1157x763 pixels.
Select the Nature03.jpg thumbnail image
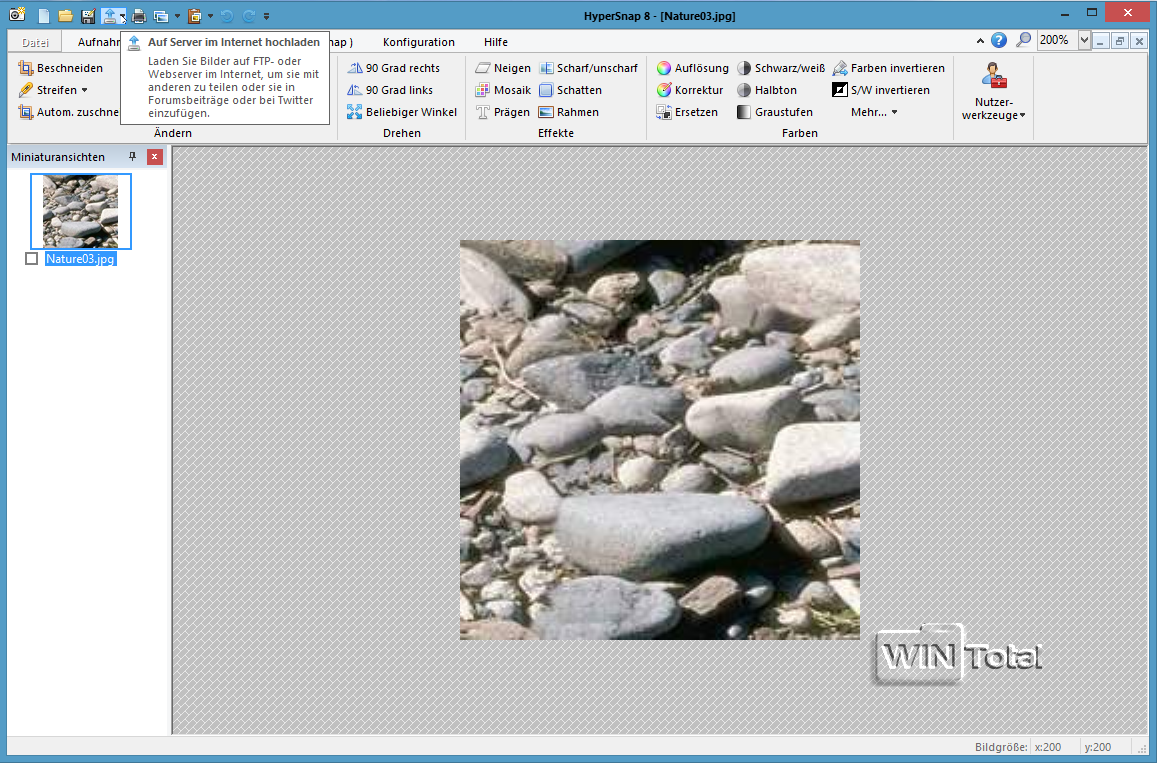[x=80, y=211]
